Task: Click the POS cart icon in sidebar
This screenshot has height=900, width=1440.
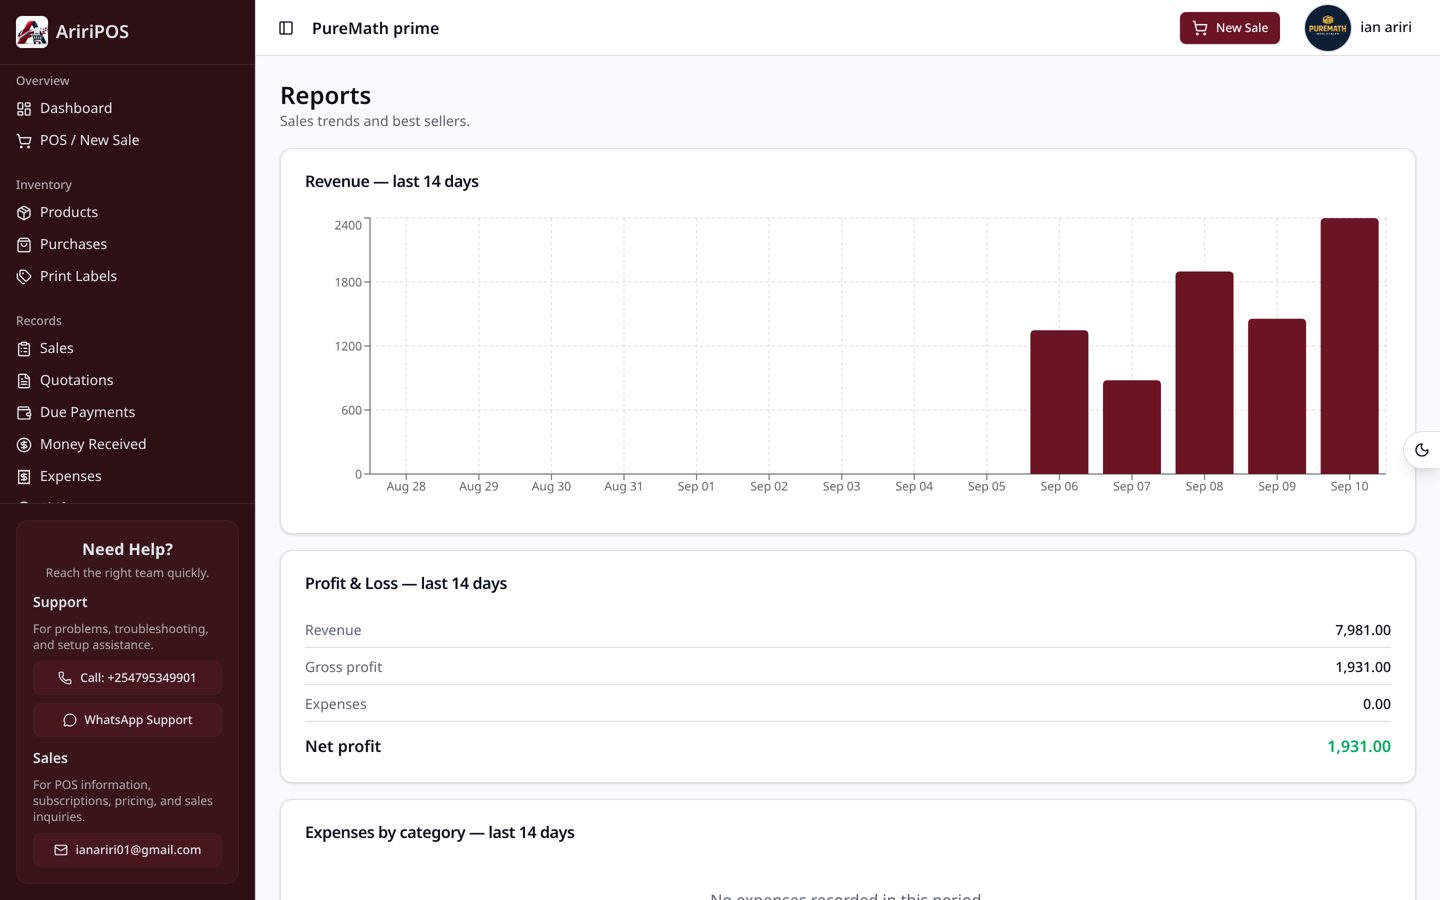Action: 24,141
